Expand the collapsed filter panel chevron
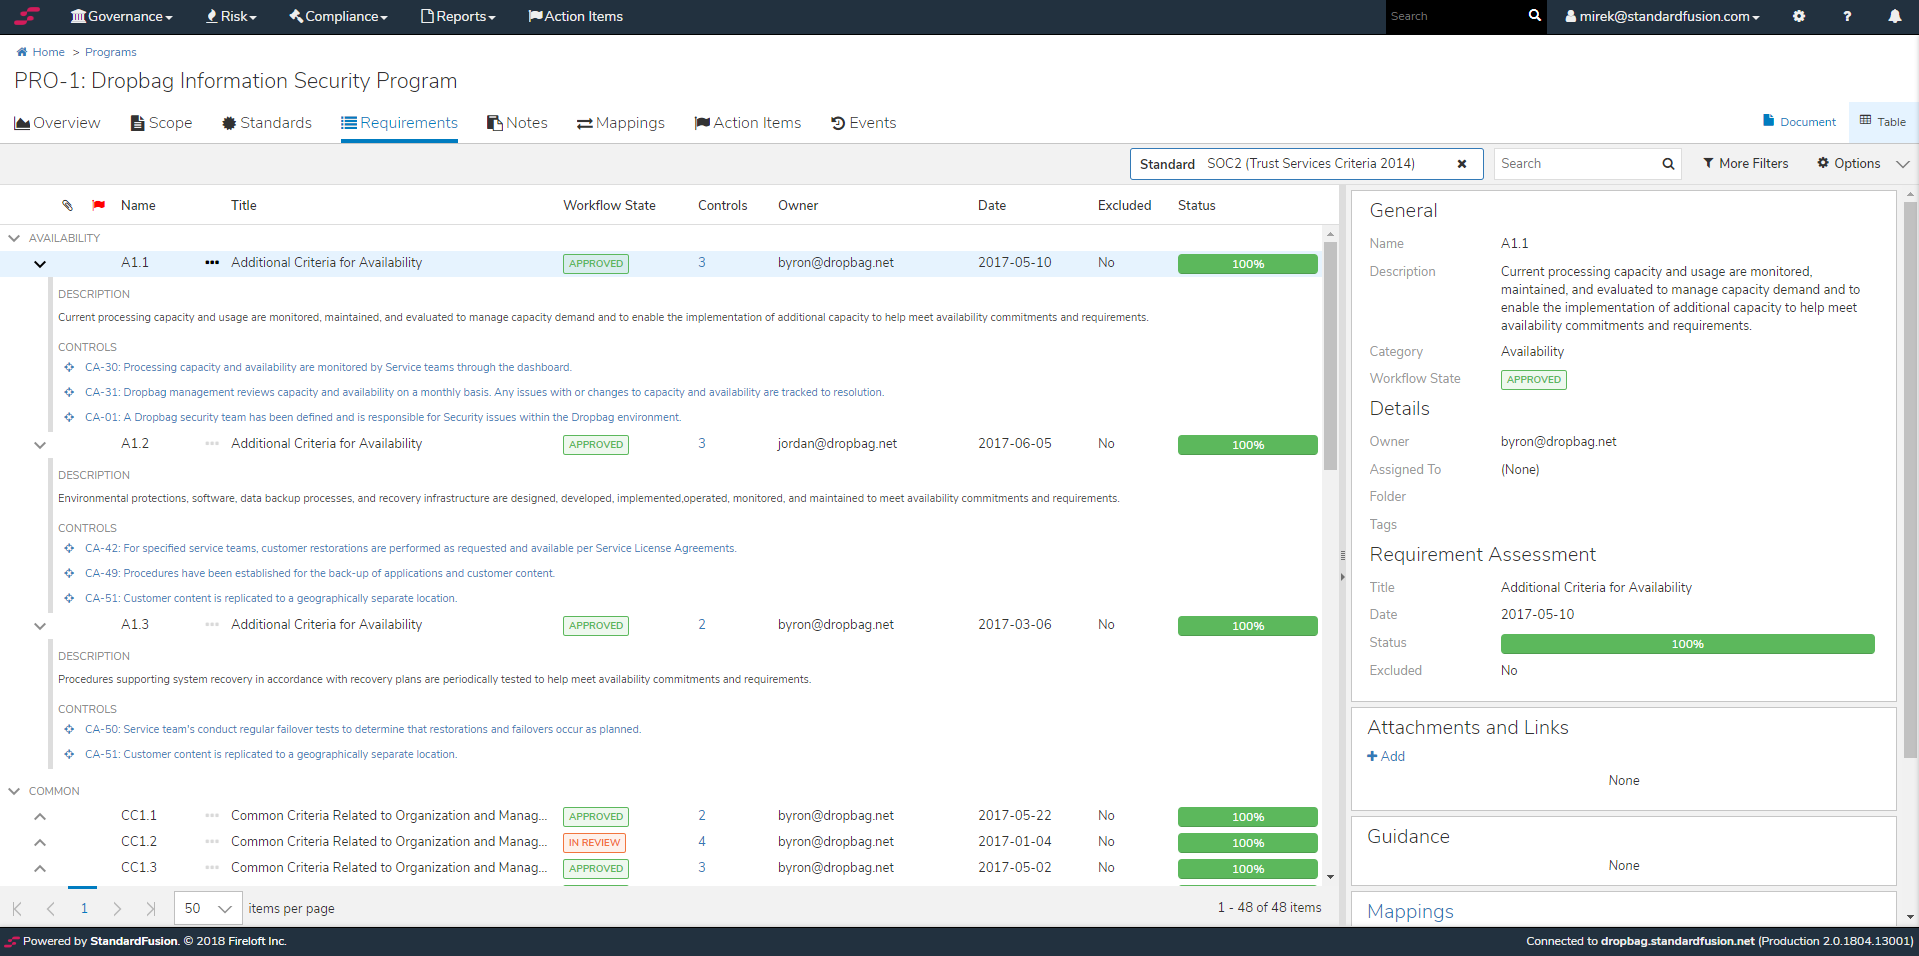 [x=1902, y=164]
